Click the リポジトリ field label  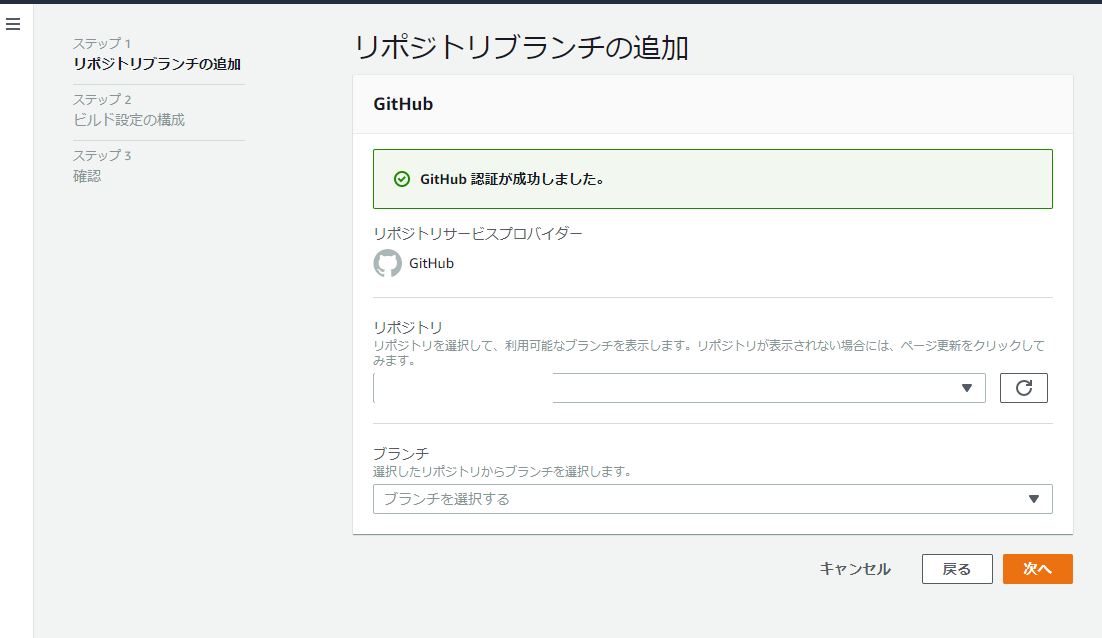point(408,327)
